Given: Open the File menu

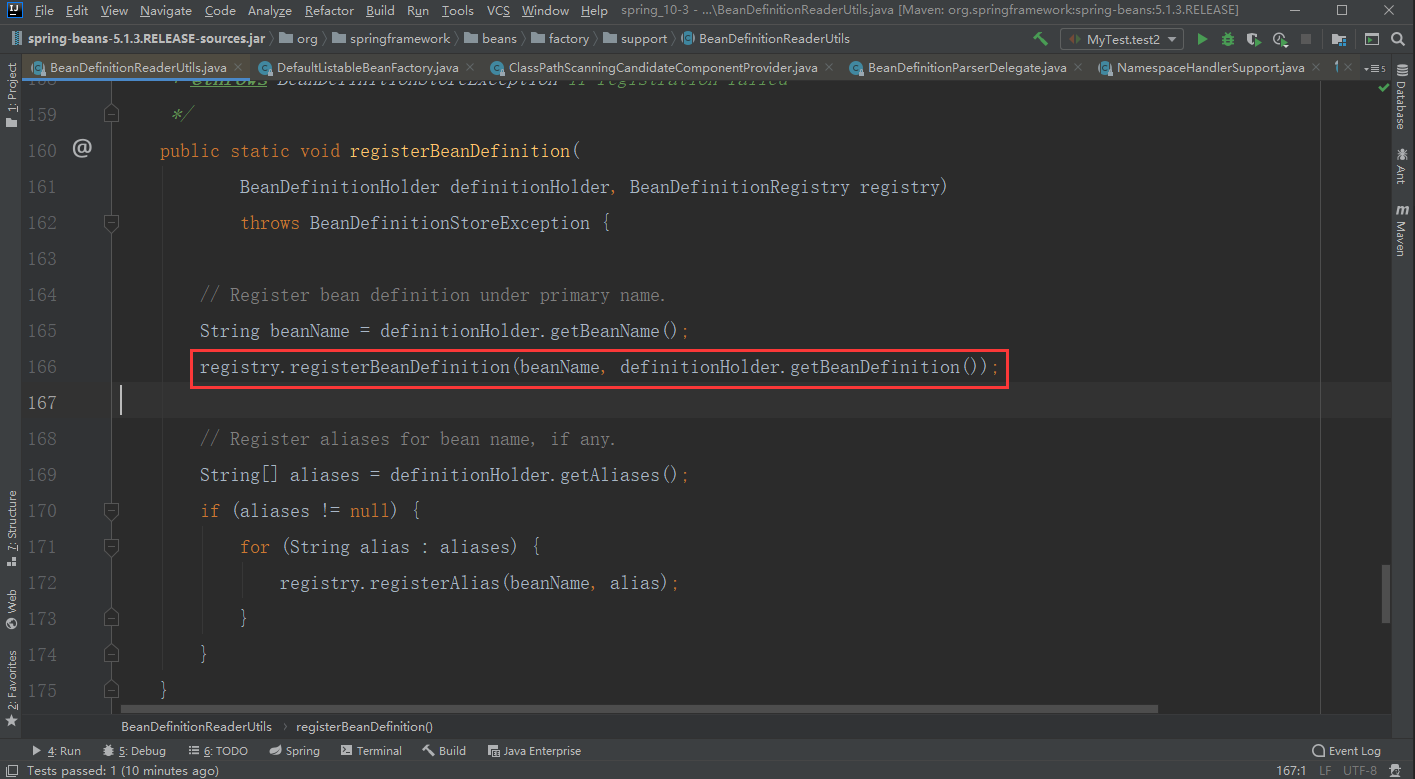Looking at the screenshot, I should click(x=44, y=11).
